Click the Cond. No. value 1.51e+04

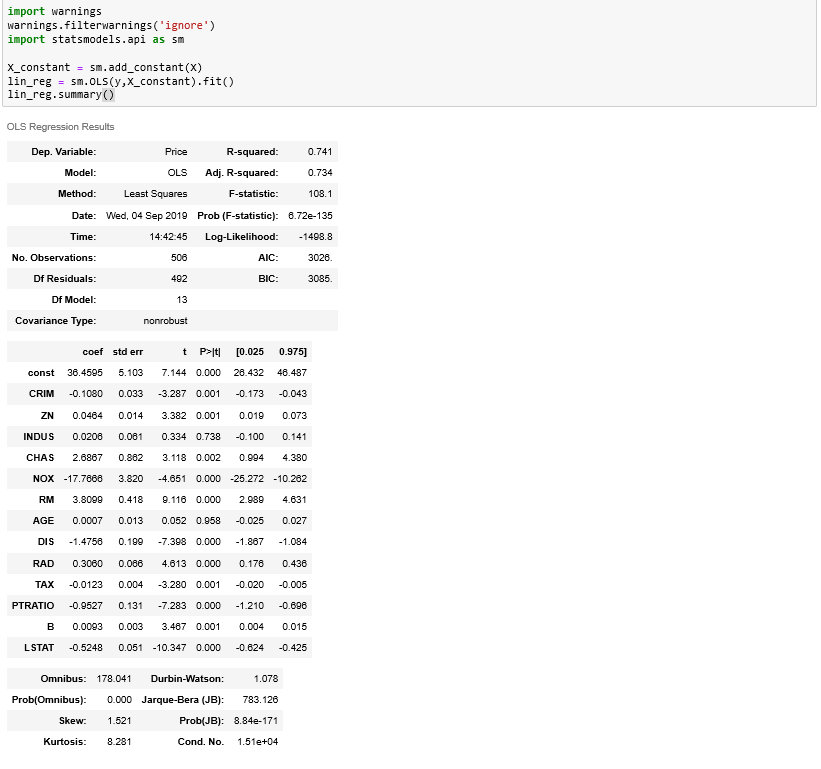coord(258,741)
